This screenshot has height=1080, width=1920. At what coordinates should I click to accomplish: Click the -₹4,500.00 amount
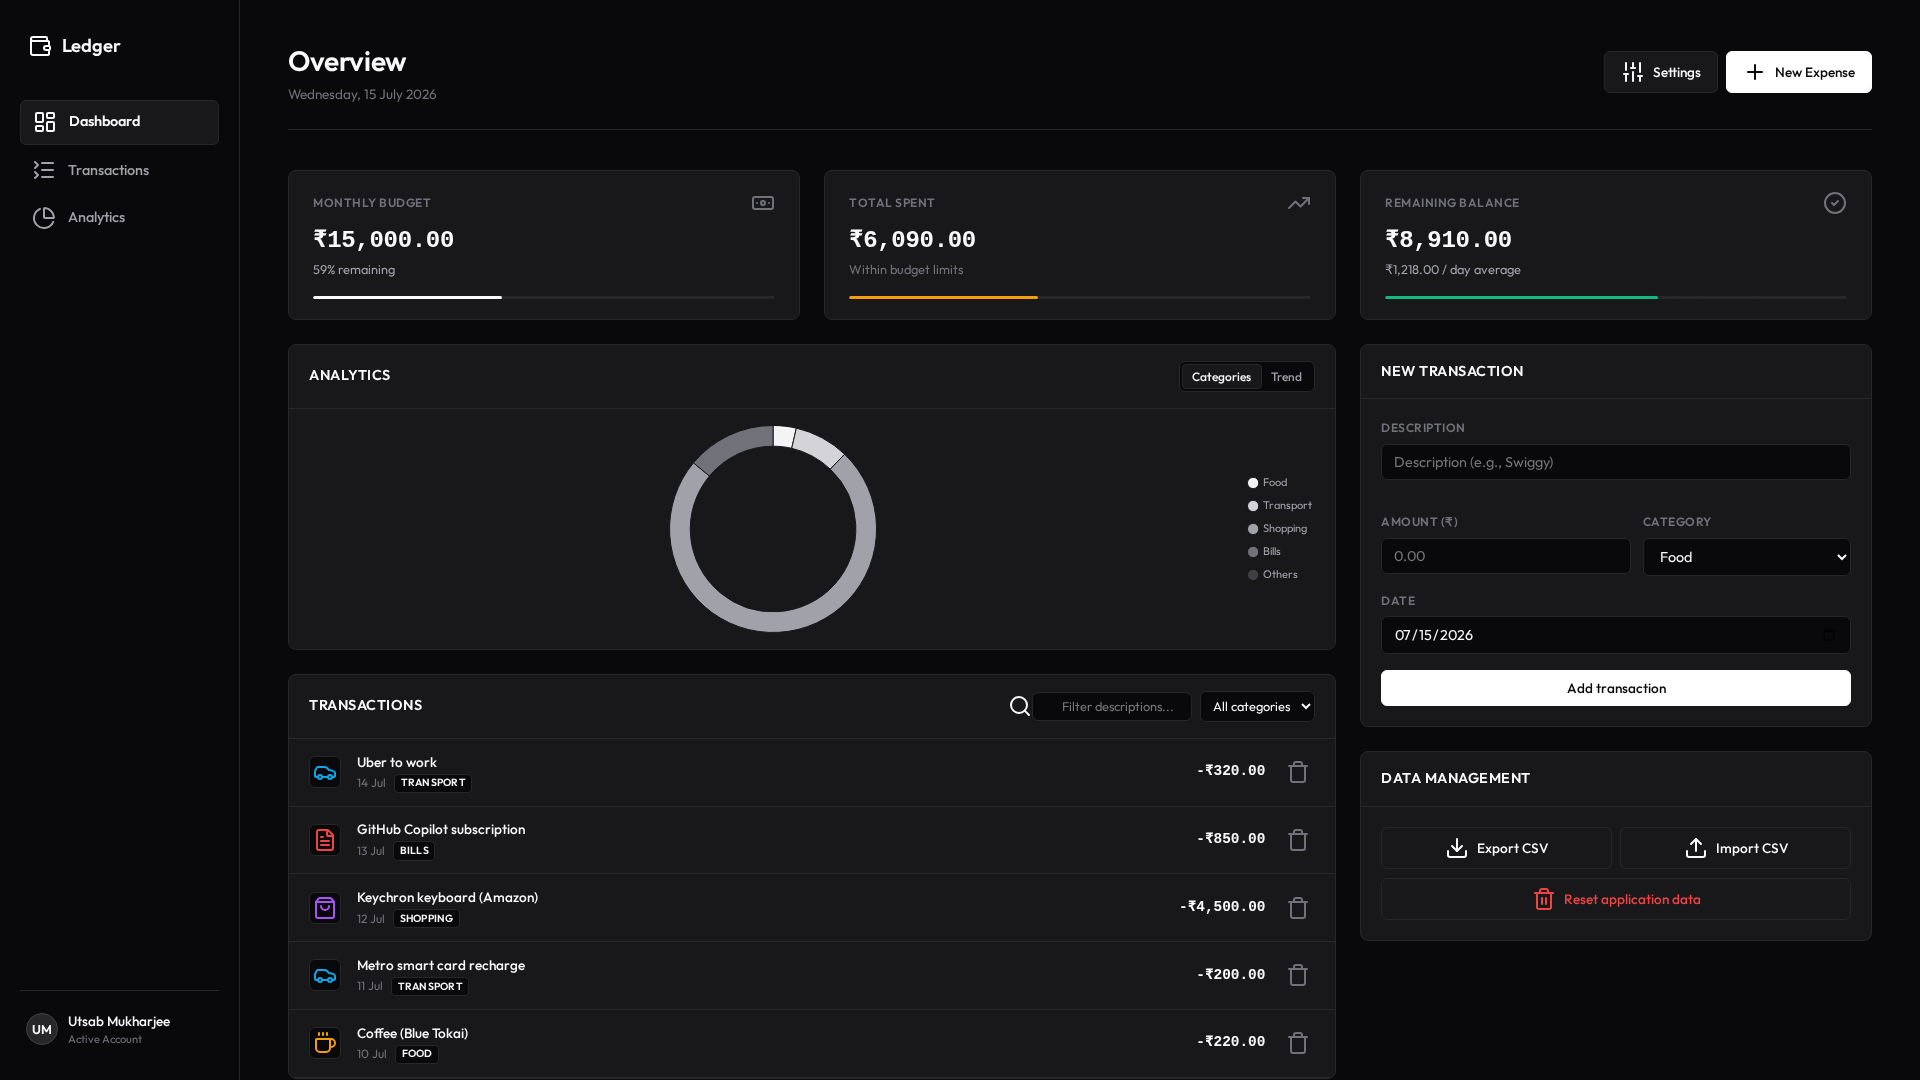click(x=1222, y=907)
